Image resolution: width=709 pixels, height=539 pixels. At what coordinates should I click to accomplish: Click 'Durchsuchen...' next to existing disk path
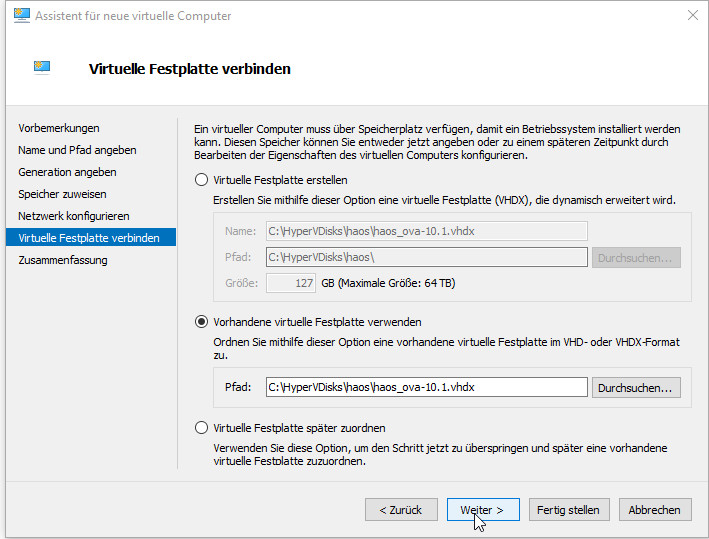pyautogui.click(x=637, y=387)
